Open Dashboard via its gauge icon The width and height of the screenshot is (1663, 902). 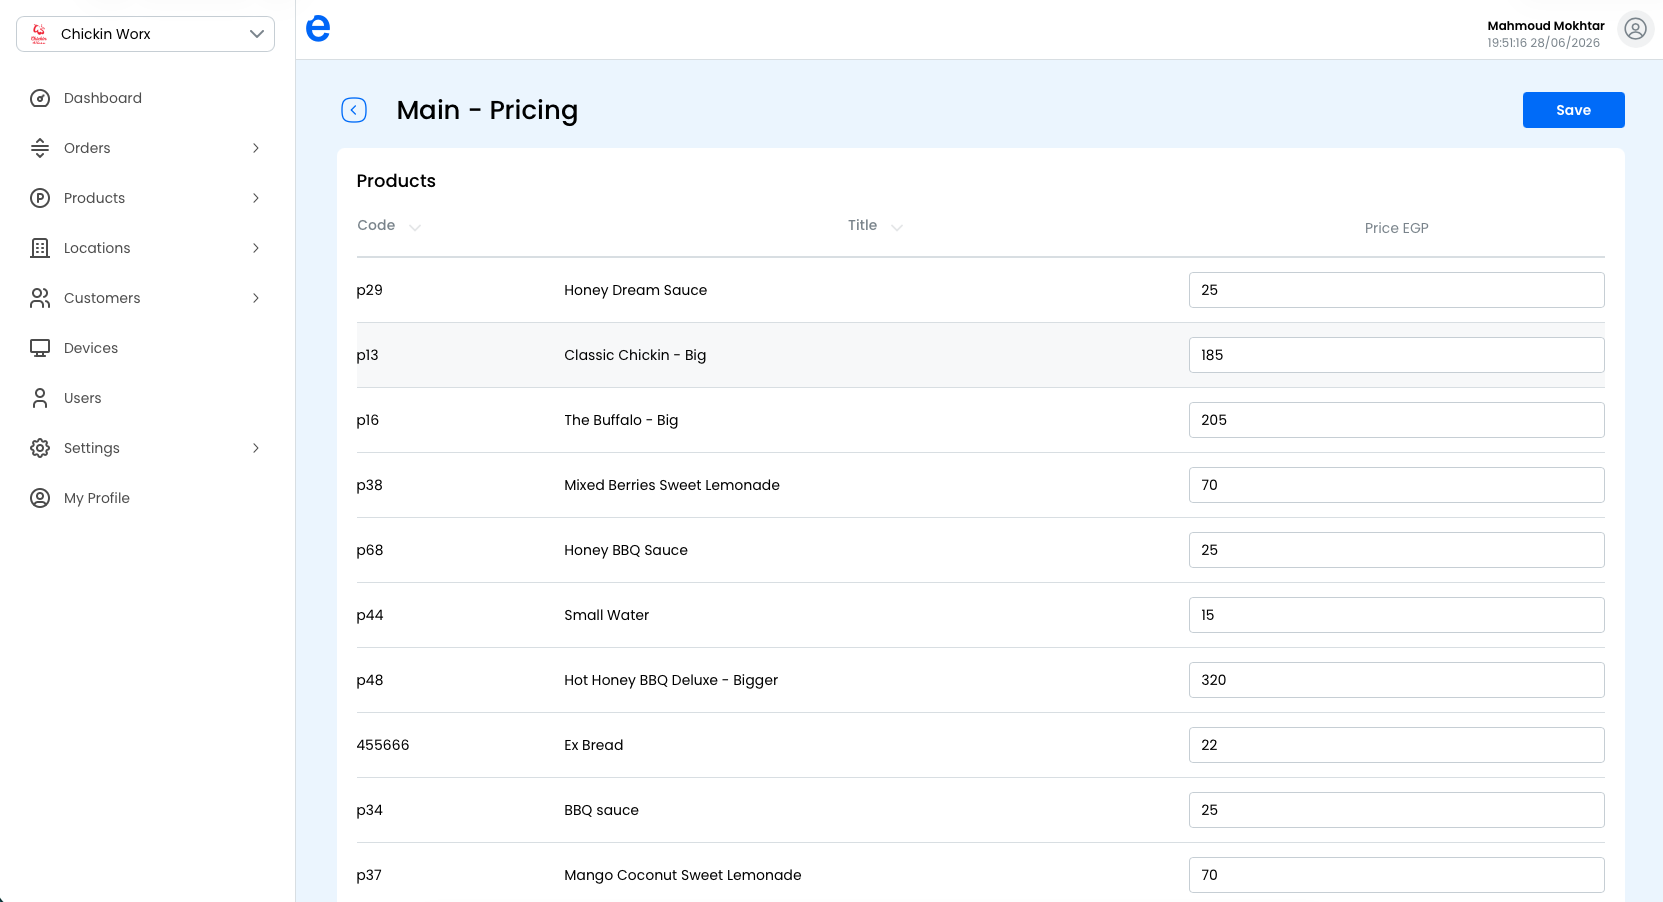[x=40, y=98]
